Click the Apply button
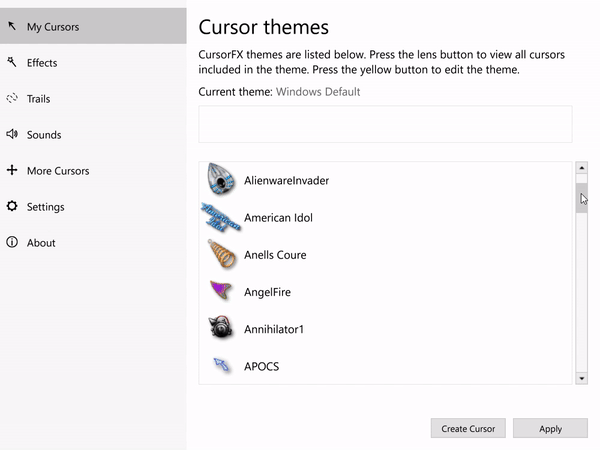Viewport: 600px width, 450px height. (550, 428)
